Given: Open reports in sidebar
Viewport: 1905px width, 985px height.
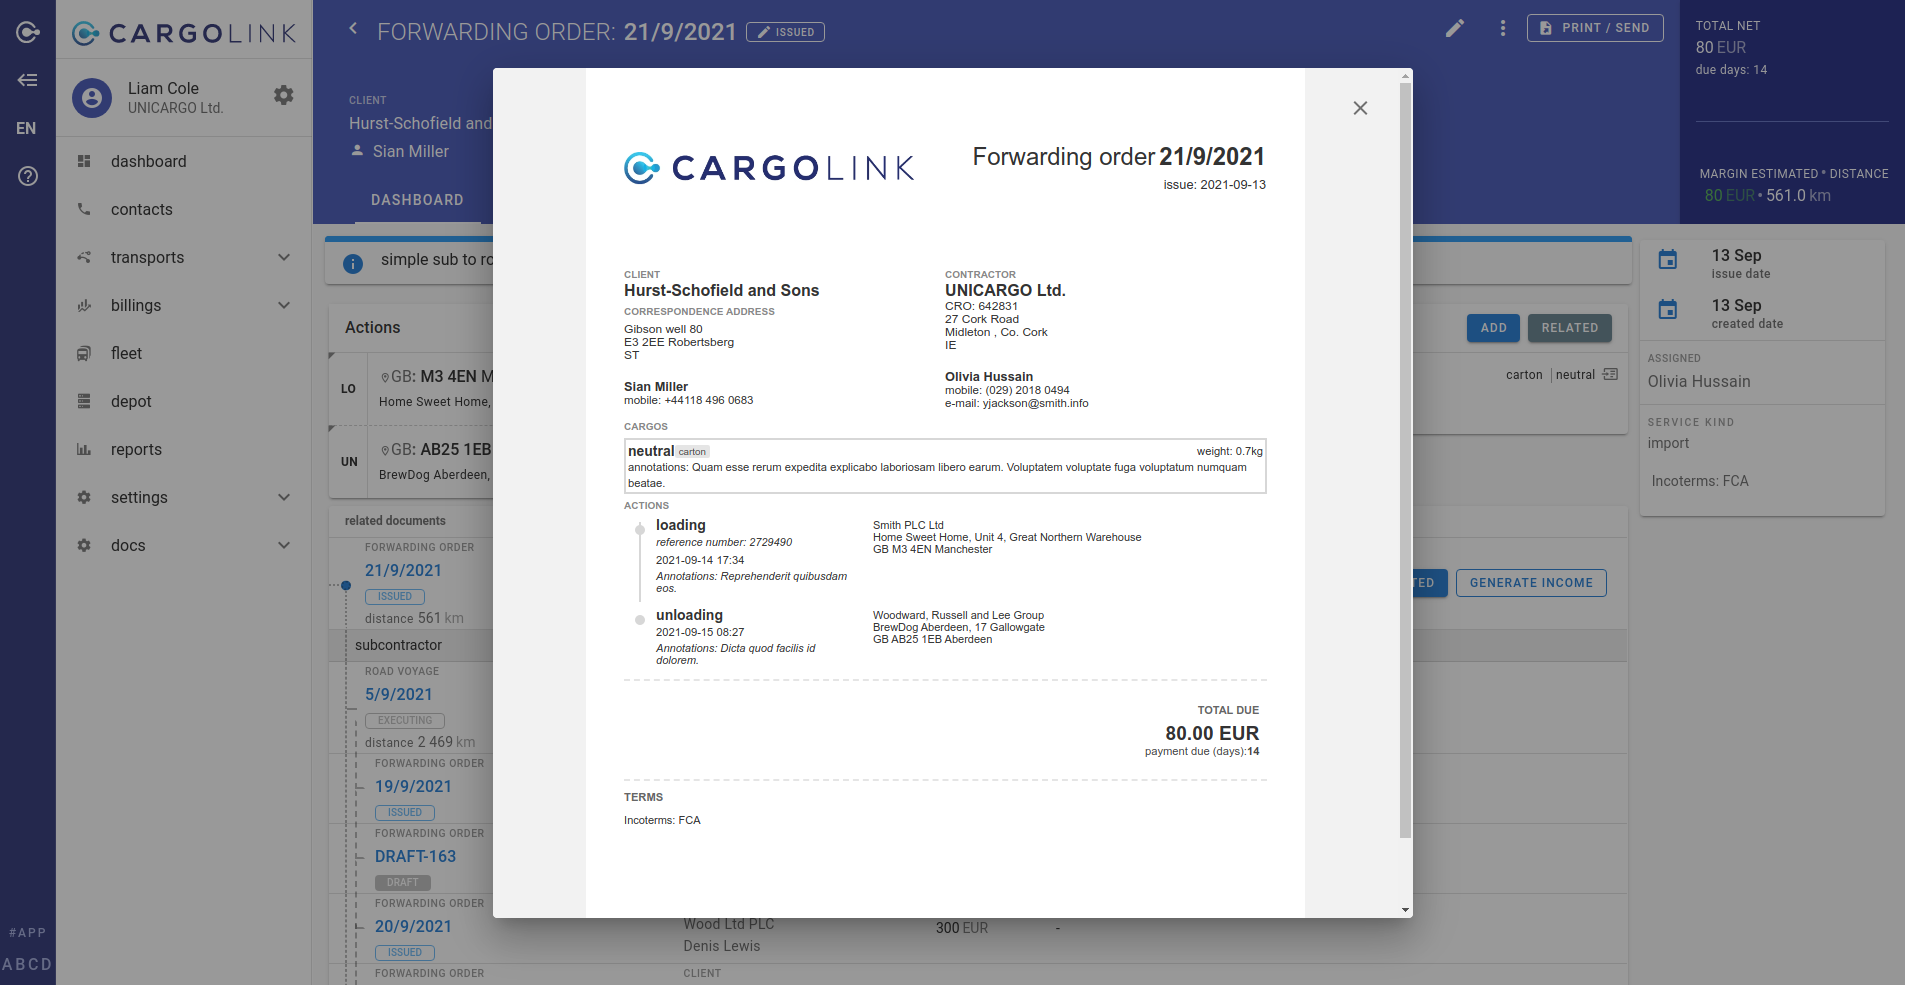Looking at the screenshot, I should pyautogui.click(x=184, y=449).
